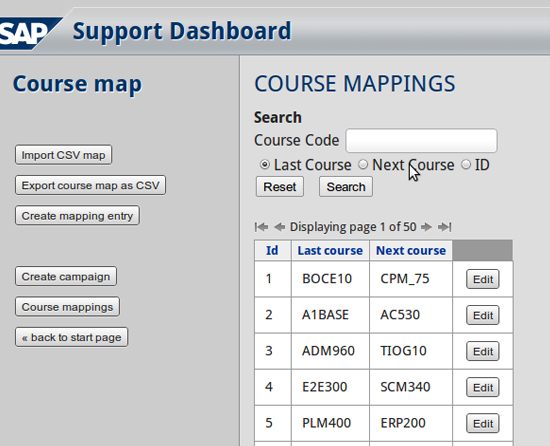The image size is (550, 446).
Task: Click the Reset button
Action: coord(280,187)
